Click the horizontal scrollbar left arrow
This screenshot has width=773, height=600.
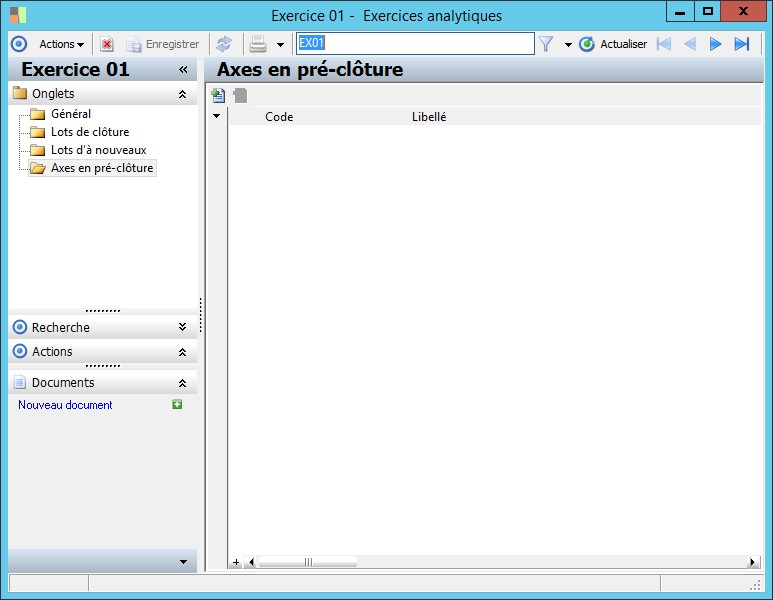coord(251,562)
